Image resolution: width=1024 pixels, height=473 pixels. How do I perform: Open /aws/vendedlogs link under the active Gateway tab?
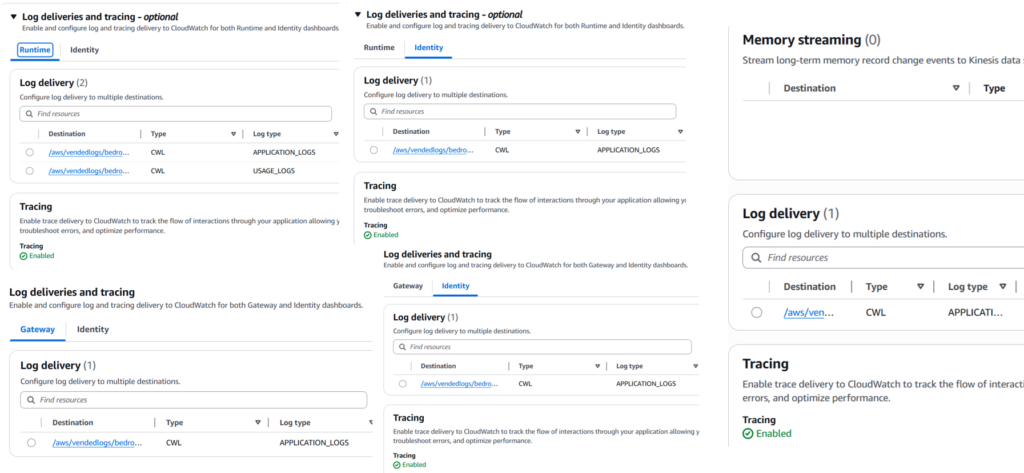tap(97, 442)
